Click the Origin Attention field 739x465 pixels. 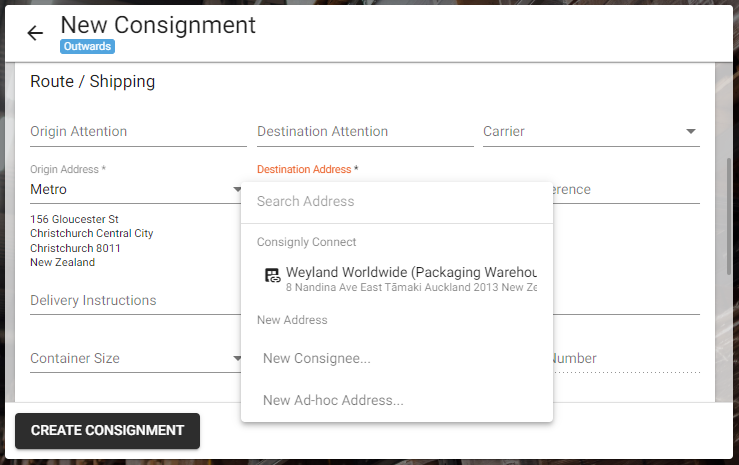click(x=138, y=132)
